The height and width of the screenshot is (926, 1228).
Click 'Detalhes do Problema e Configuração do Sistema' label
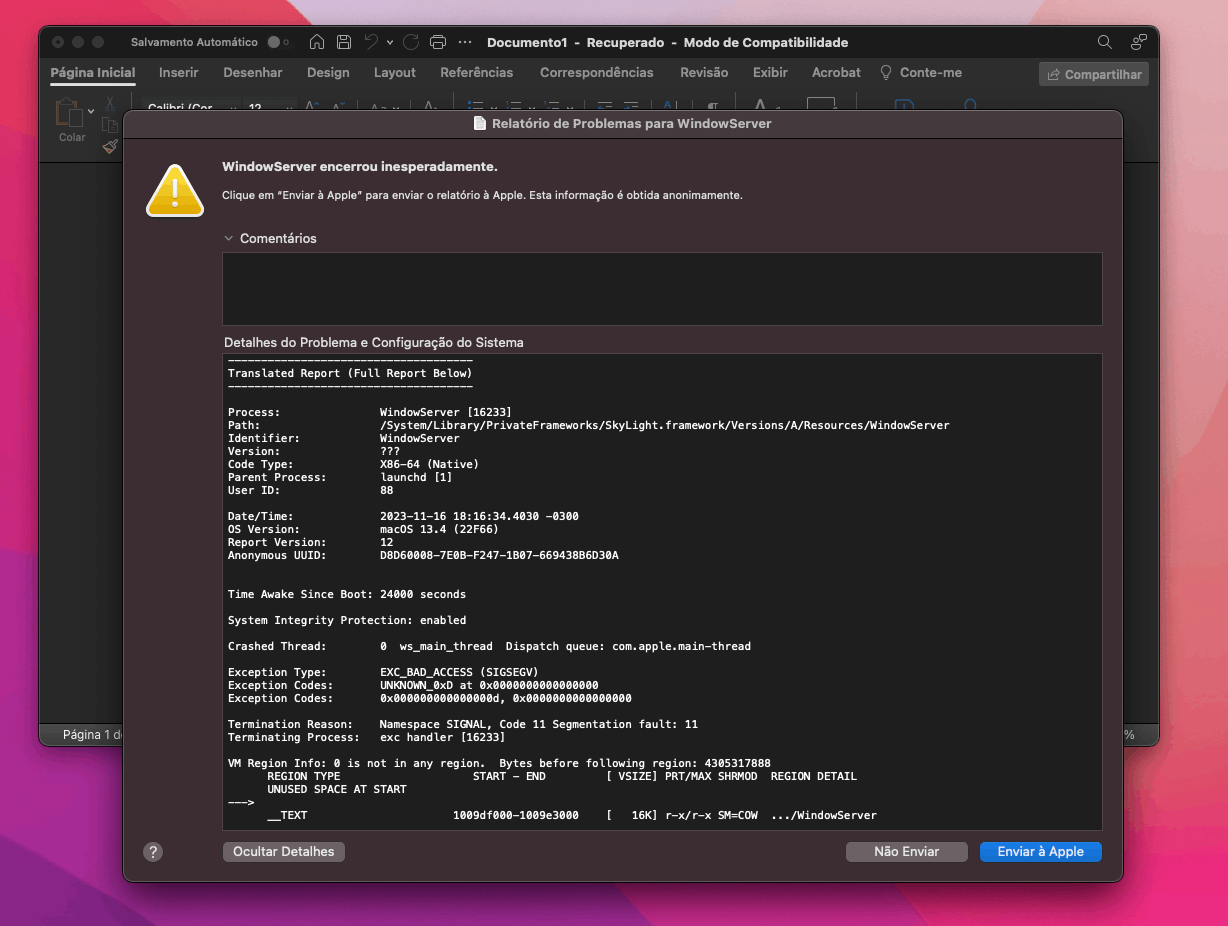point(374,342)
